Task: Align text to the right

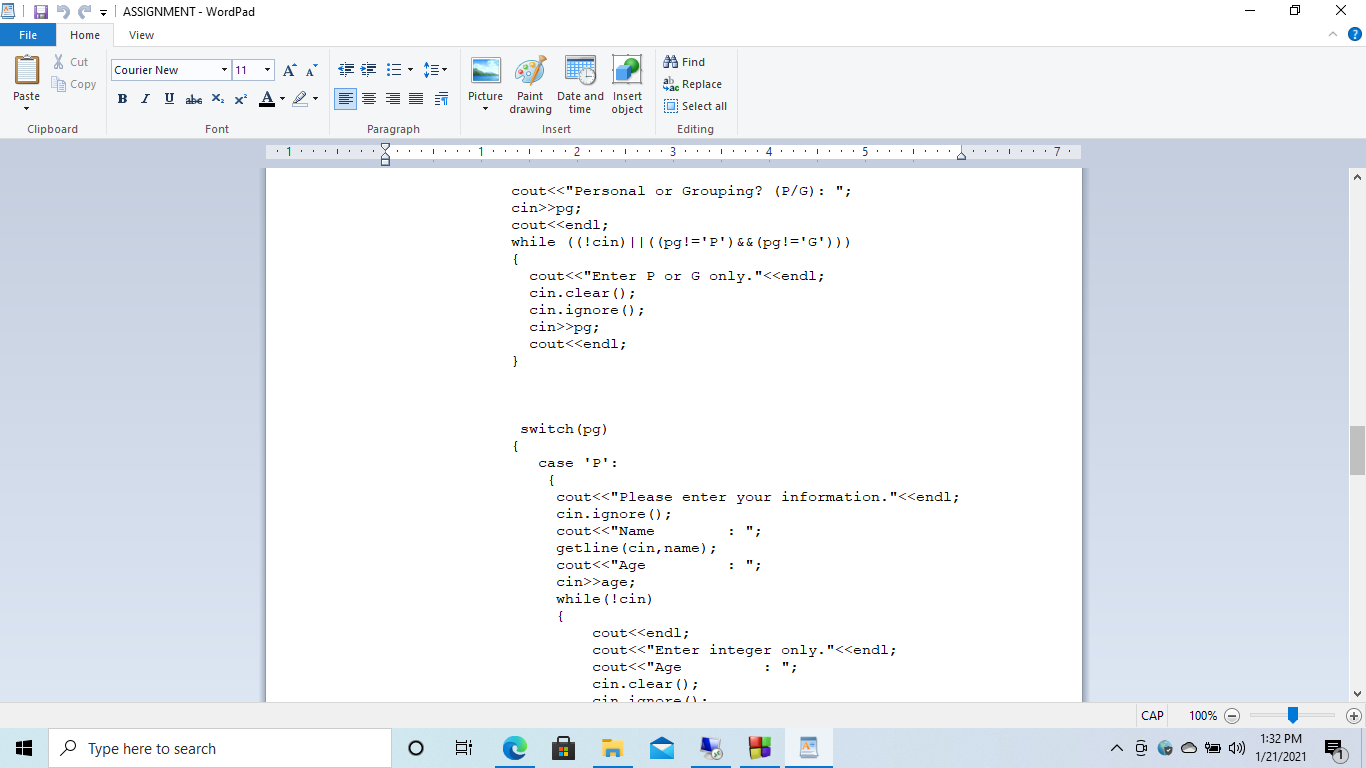Action: pyautogui.click(x=393, y=99)
